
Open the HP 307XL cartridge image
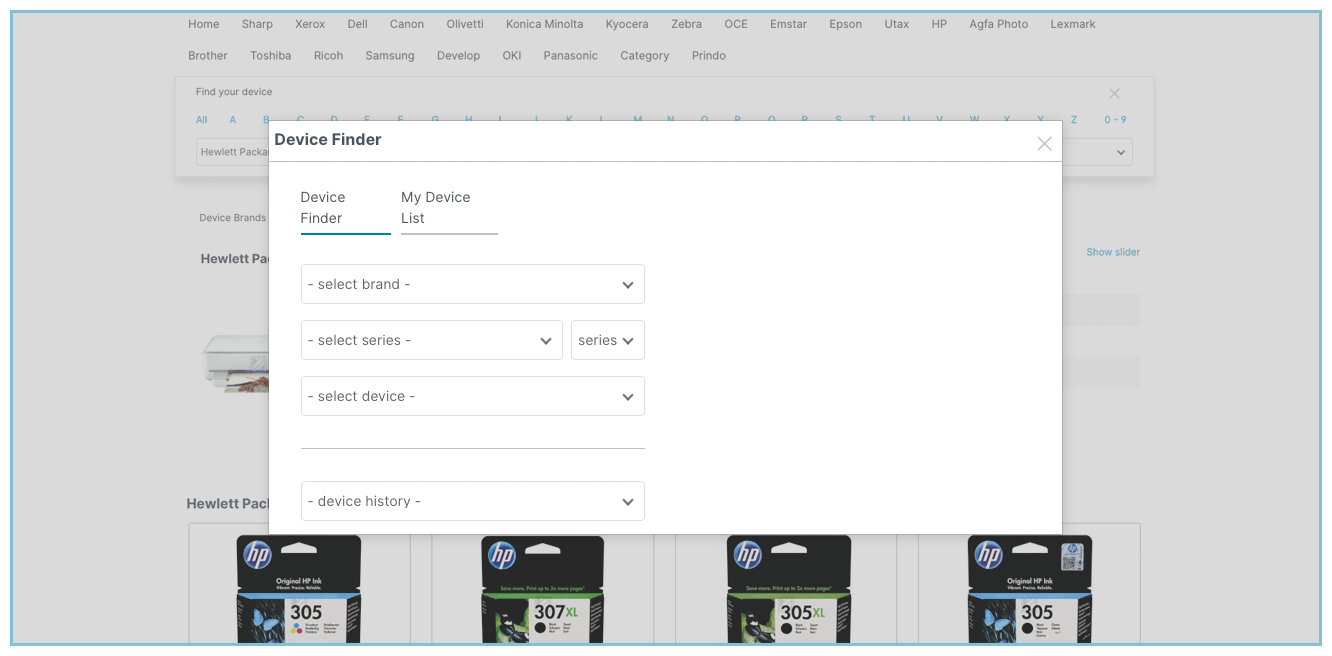[x=543, y=589]
